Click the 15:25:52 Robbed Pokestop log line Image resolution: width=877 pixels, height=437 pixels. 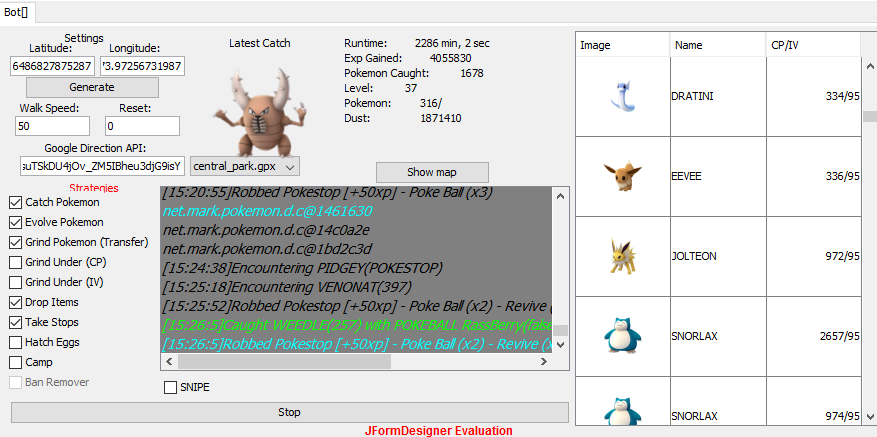(357, 307)
